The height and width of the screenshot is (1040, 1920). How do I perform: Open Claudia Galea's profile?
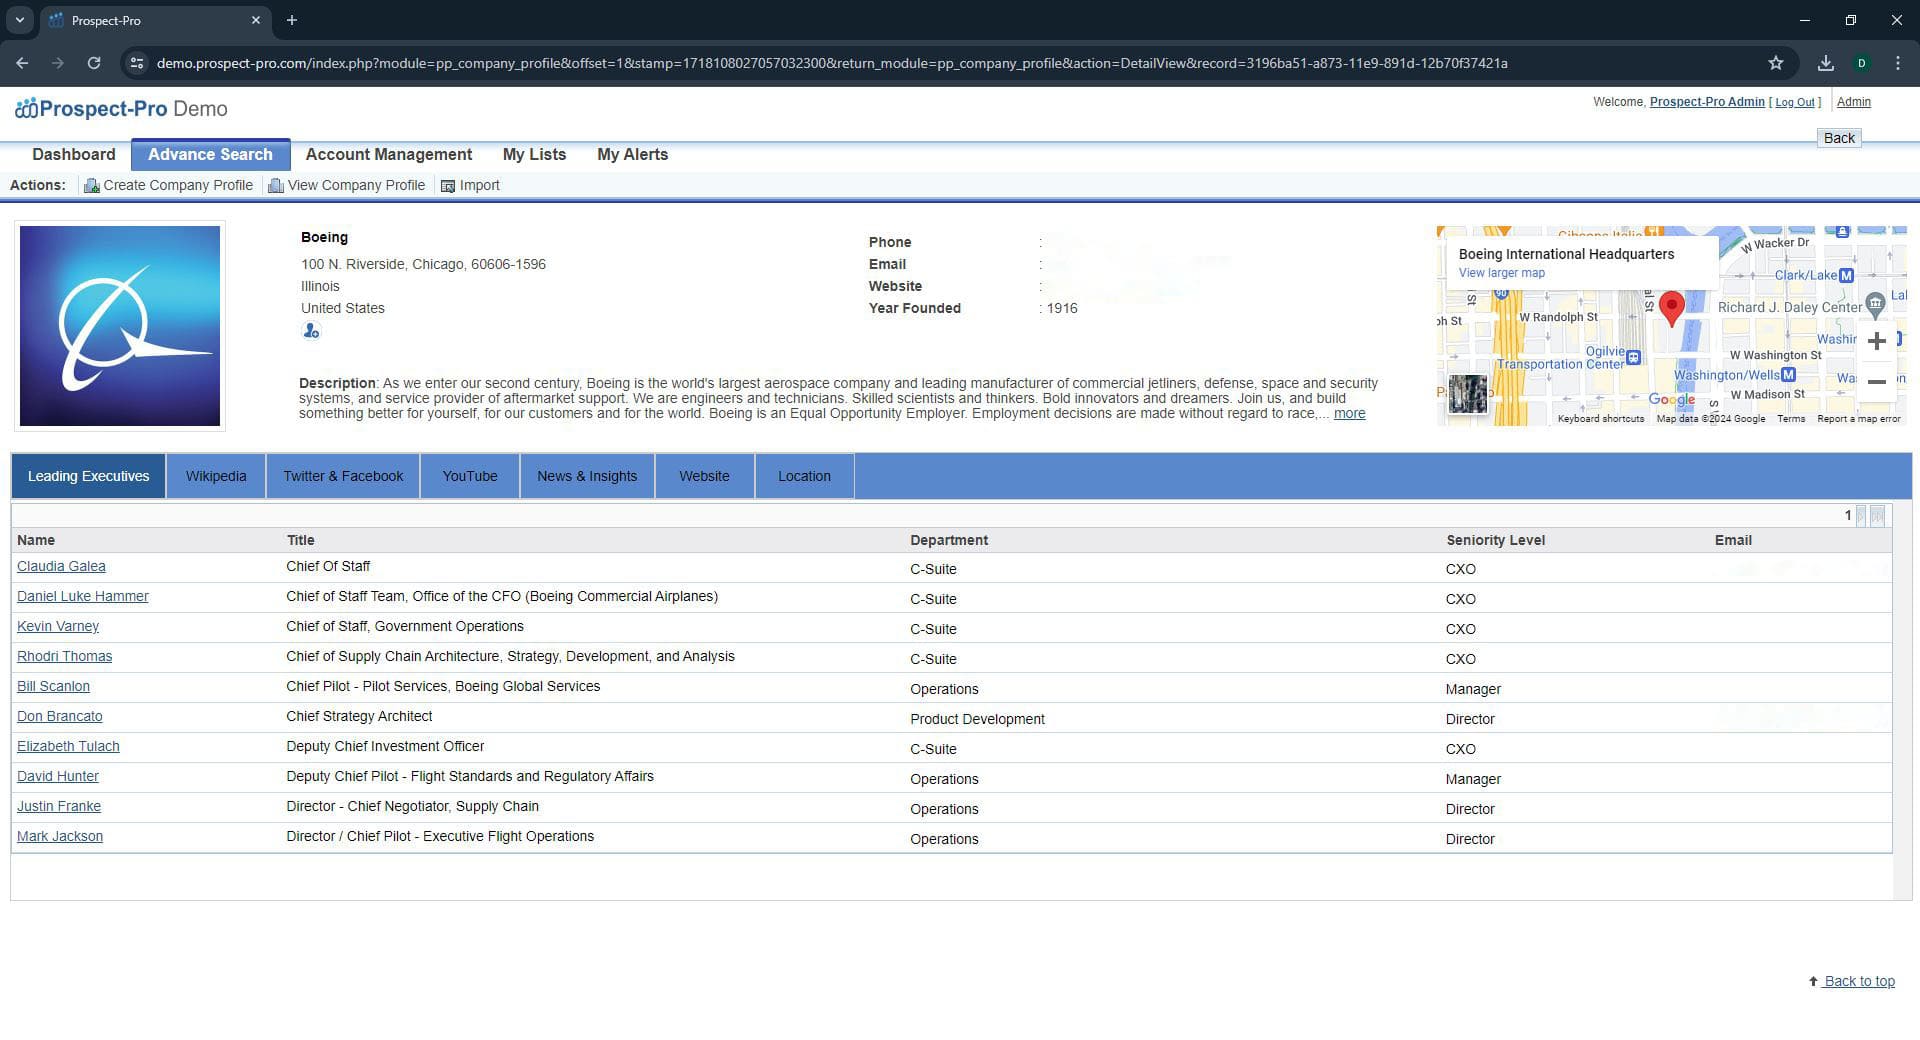click(61, 566)
